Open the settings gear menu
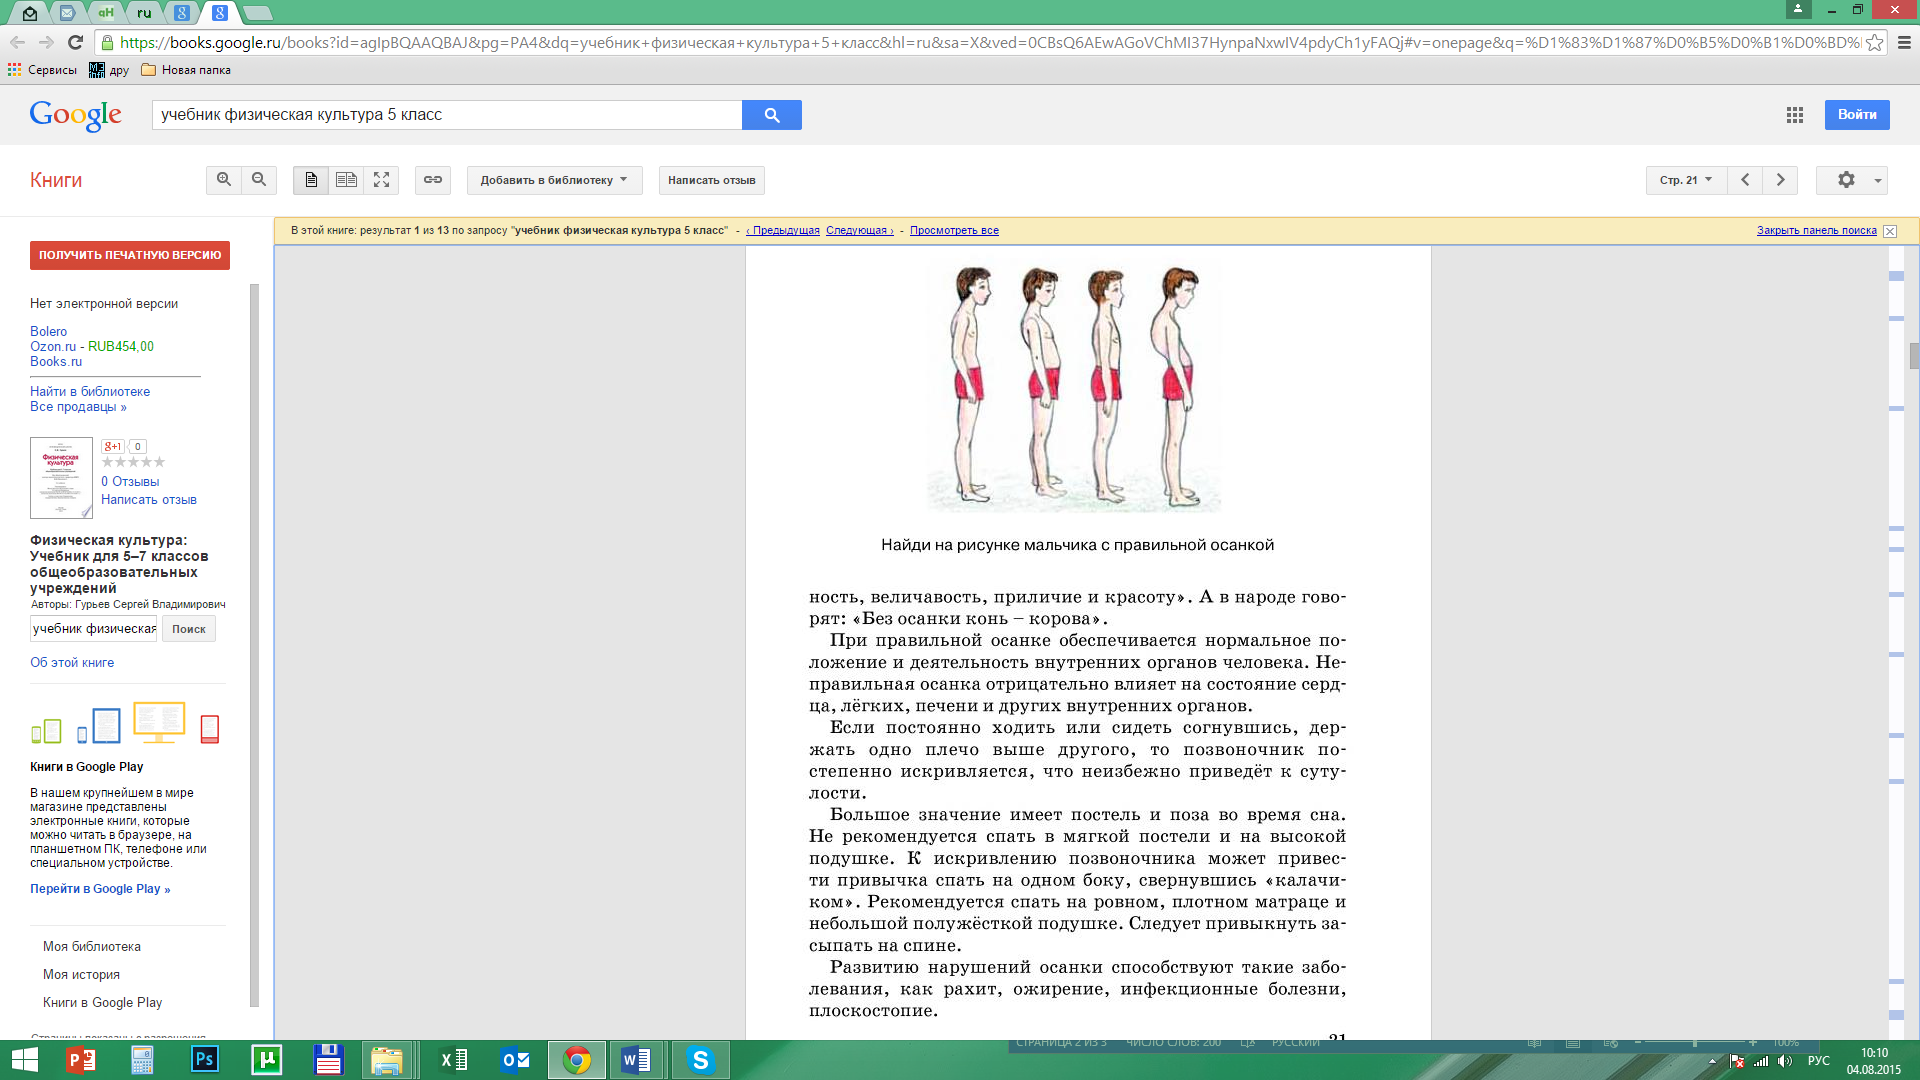Screen dimensions: 1920x1080 click(1852, 180)
